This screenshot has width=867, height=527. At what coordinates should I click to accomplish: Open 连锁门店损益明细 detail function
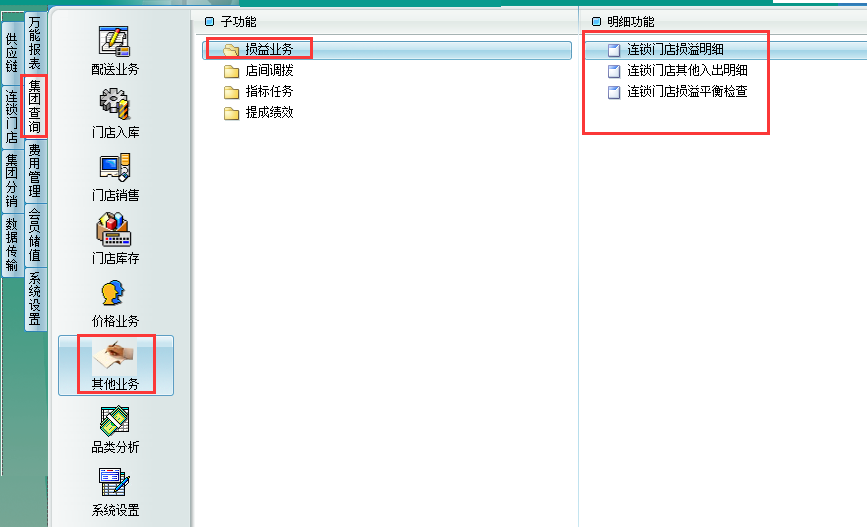click(675, 49)
